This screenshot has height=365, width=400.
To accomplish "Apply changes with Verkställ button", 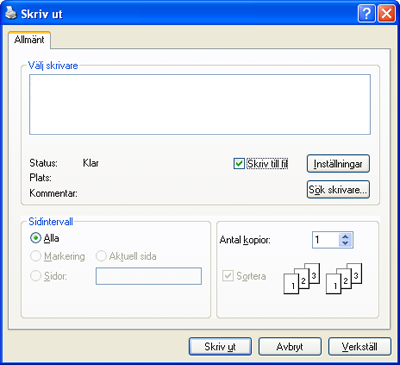I will [359, 347].
